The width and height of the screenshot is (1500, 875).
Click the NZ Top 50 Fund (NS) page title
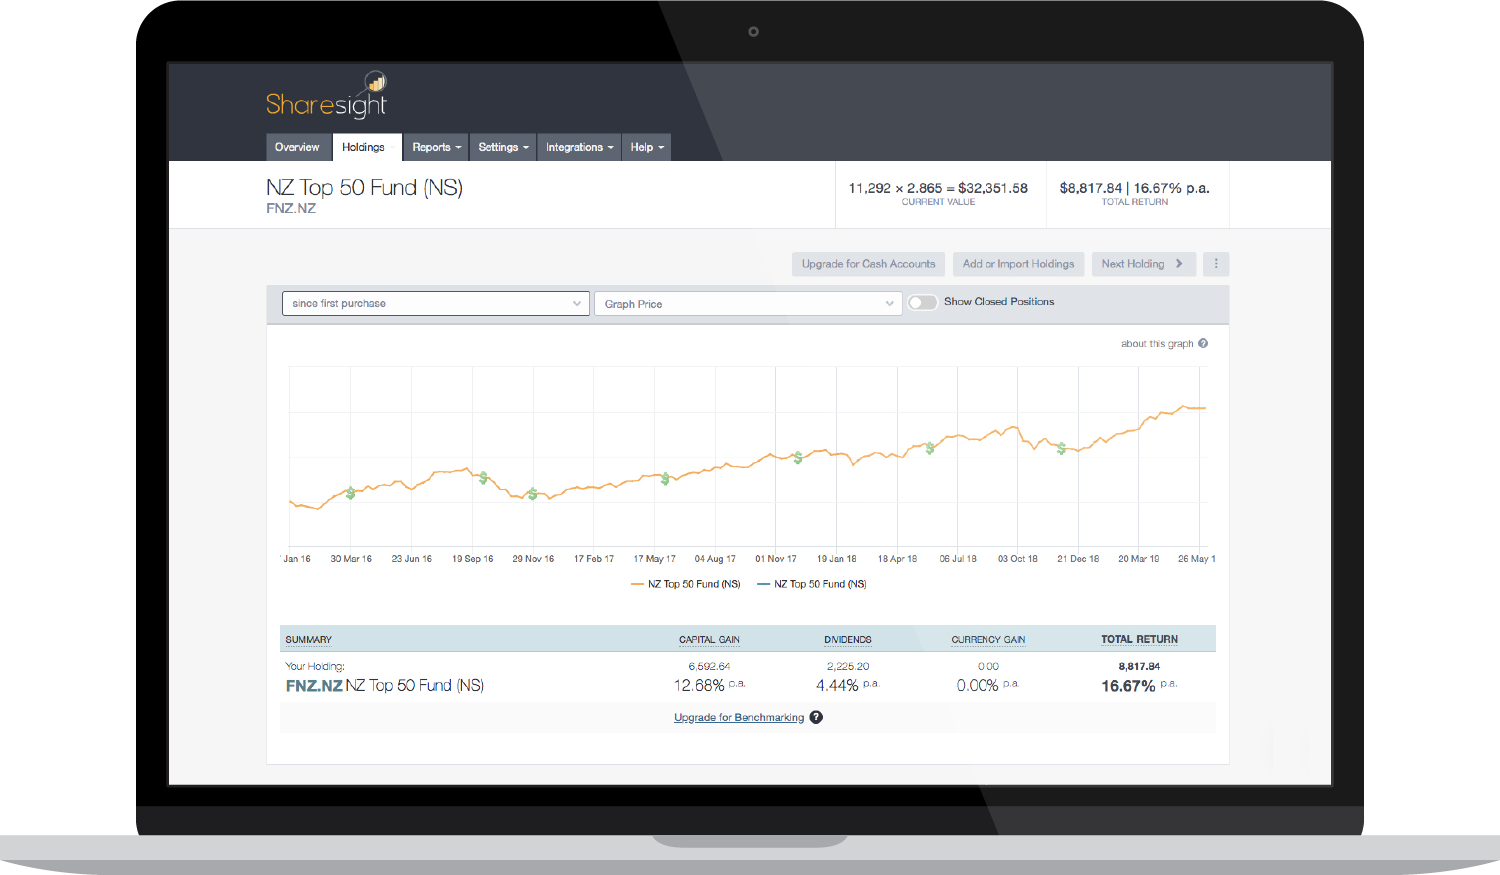point(364,187)
